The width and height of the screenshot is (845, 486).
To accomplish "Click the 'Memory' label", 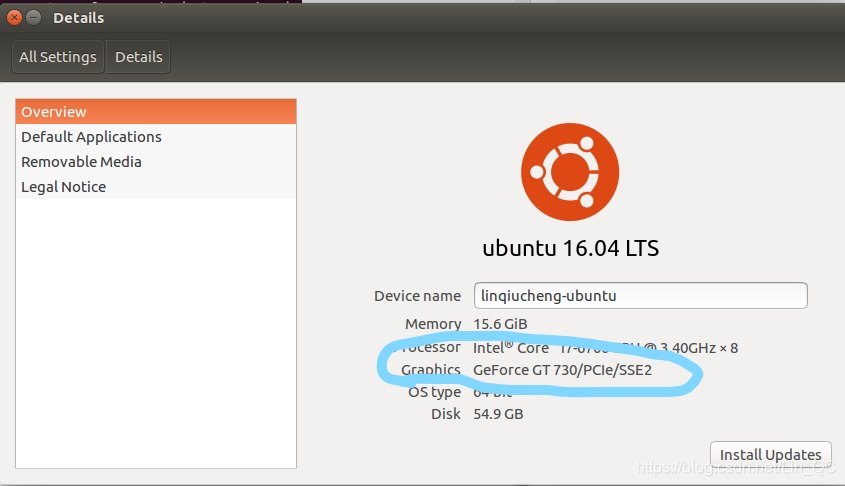I will pos(433,324).
